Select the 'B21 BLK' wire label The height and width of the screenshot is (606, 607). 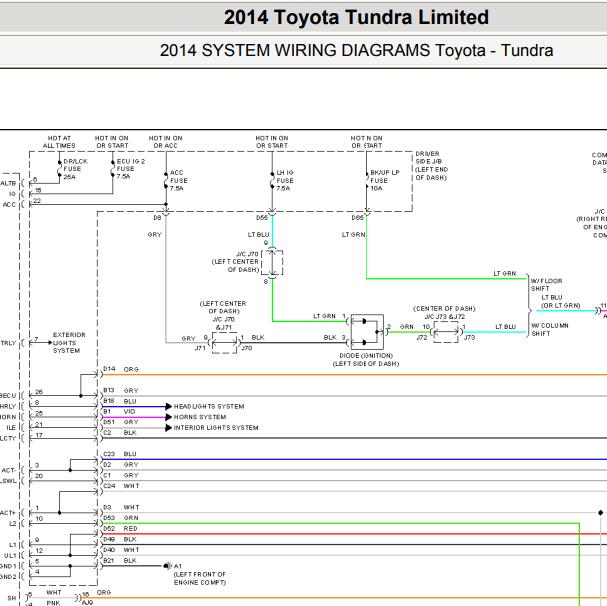click(x=120, y=560)
